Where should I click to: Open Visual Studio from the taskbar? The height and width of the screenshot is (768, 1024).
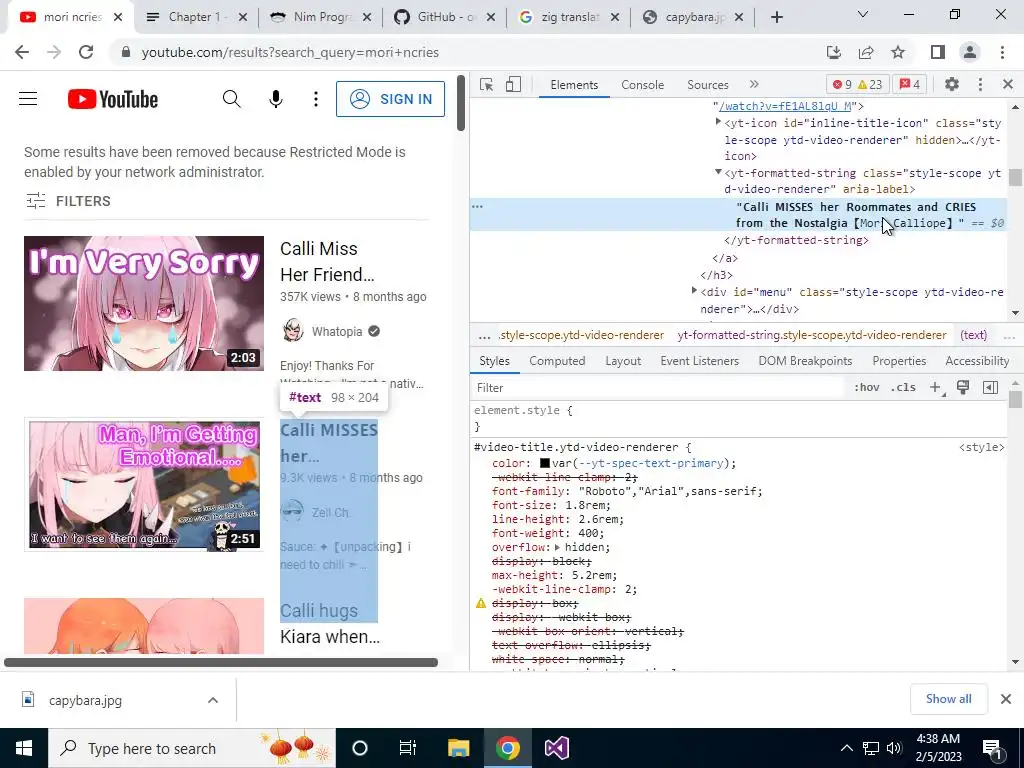[x=557, y=748]
